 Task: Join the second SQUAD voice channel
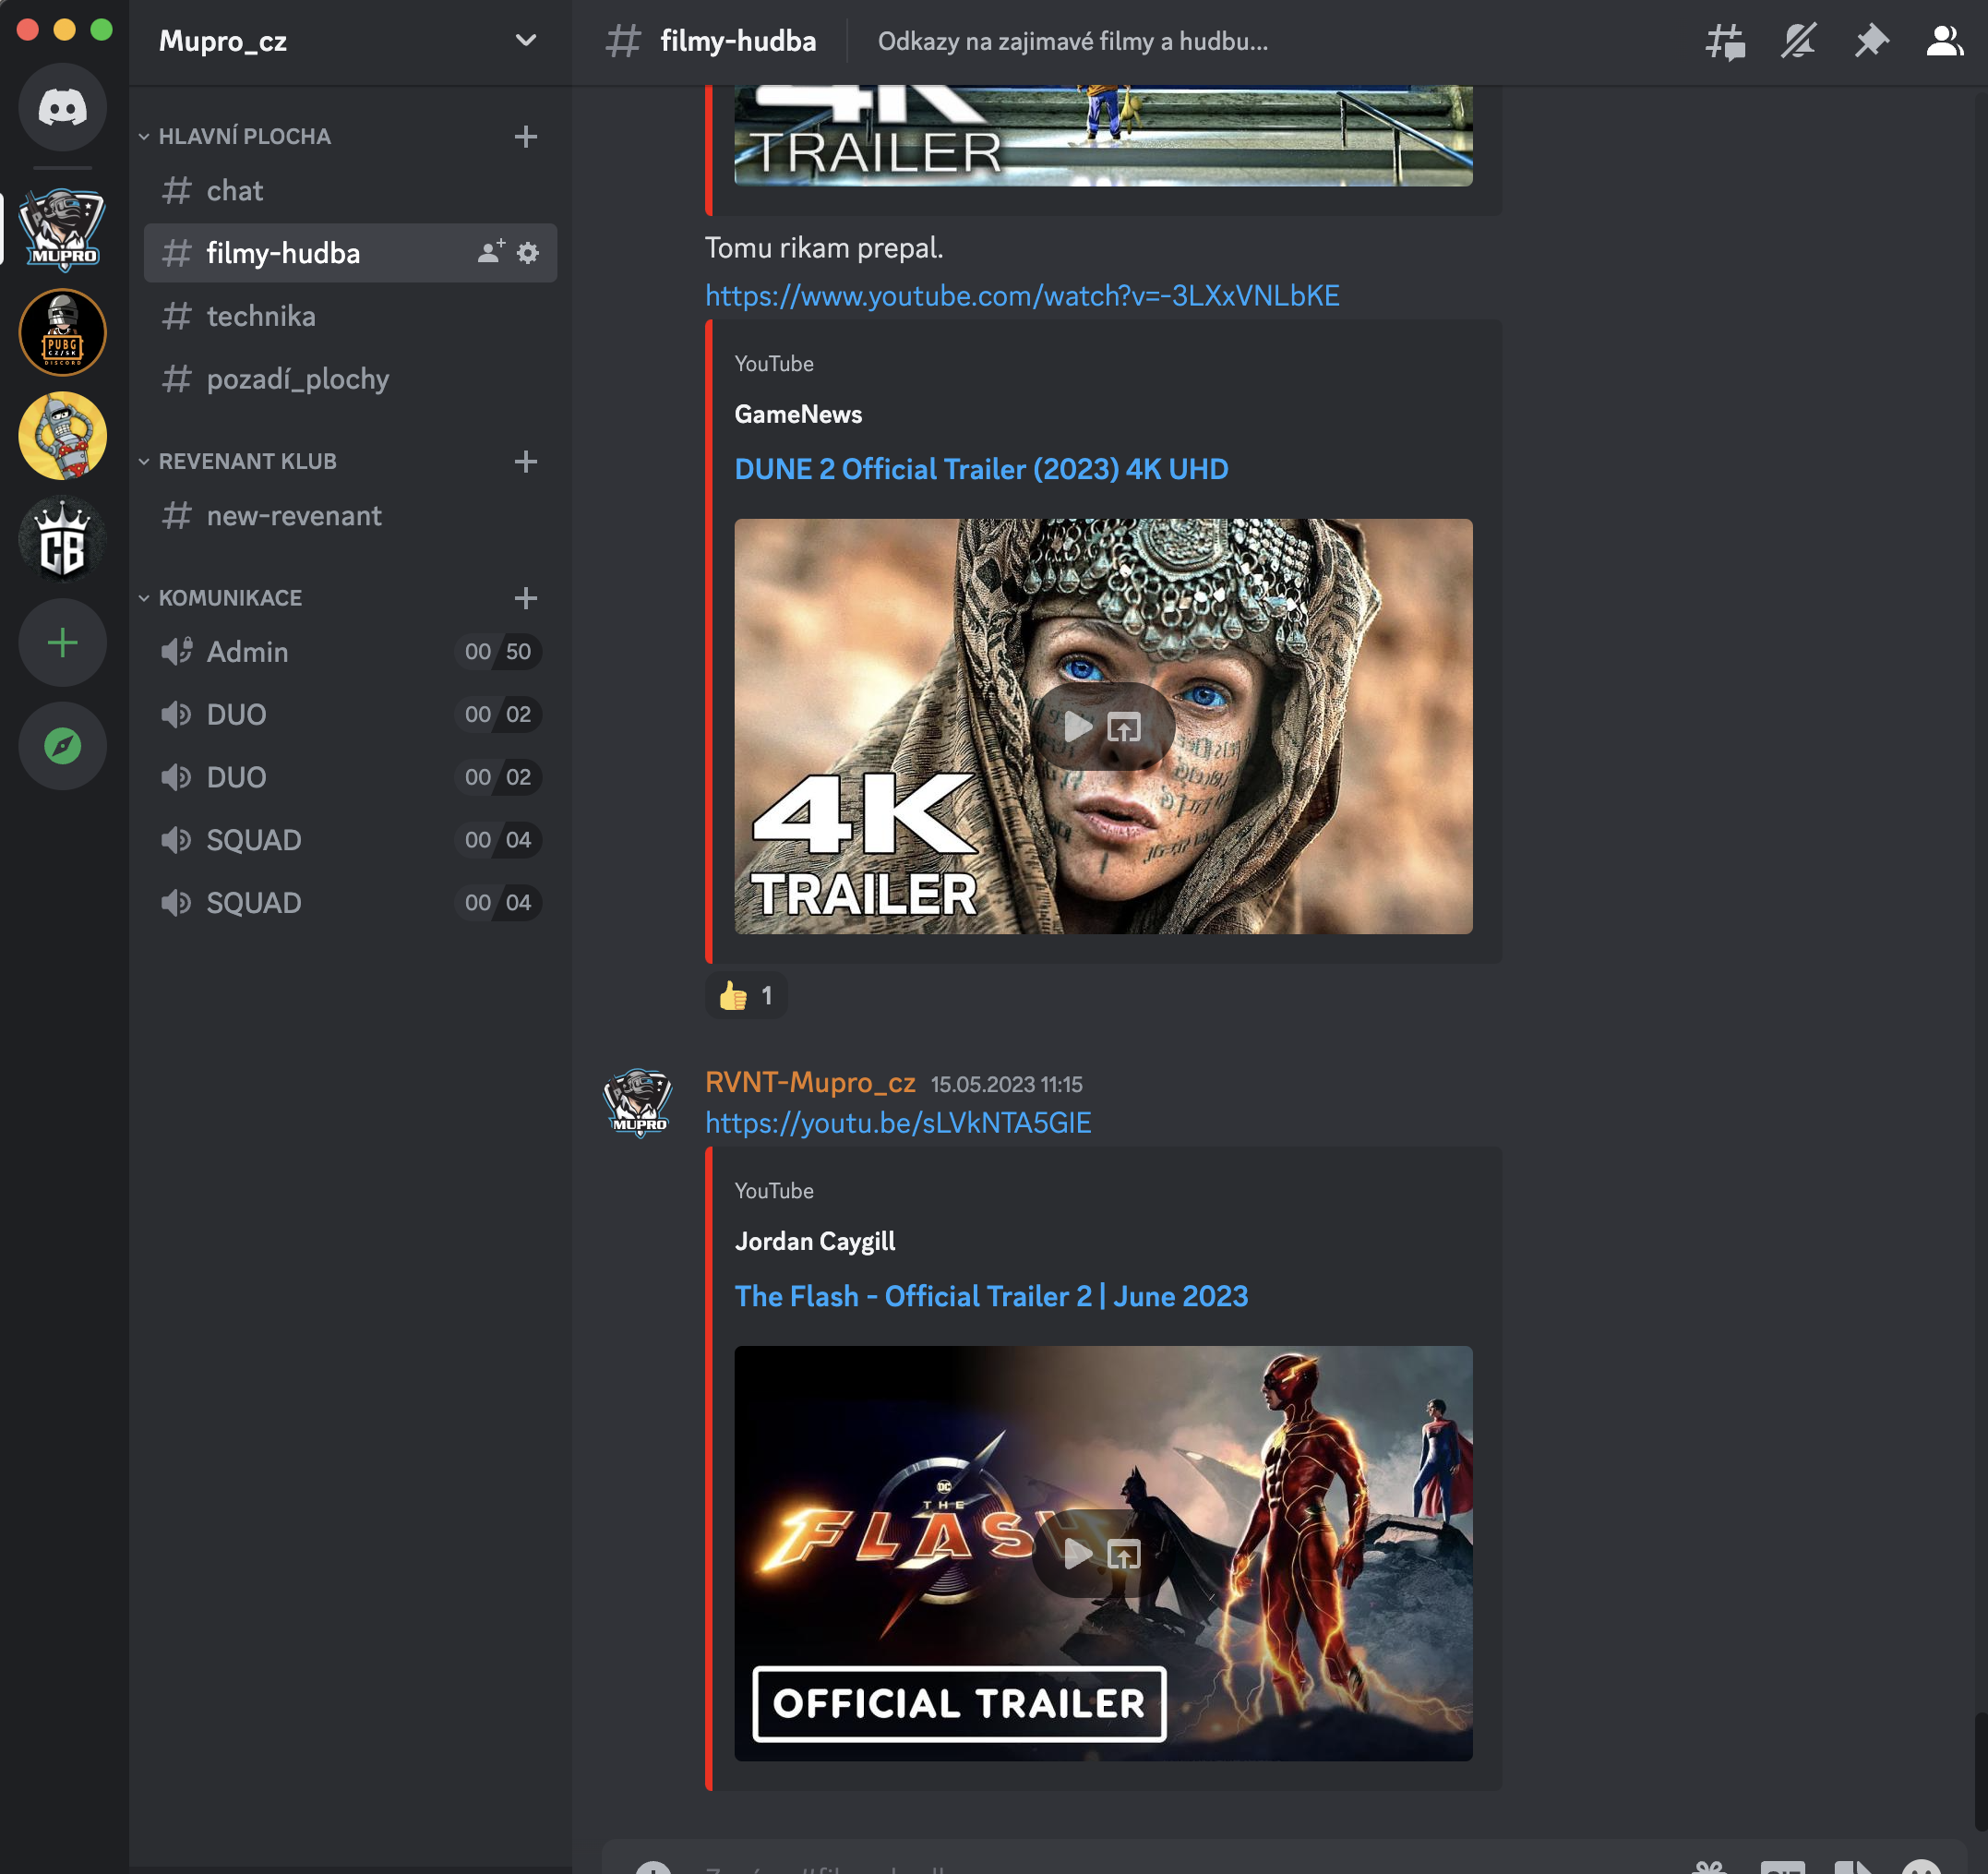click(350, 903)
